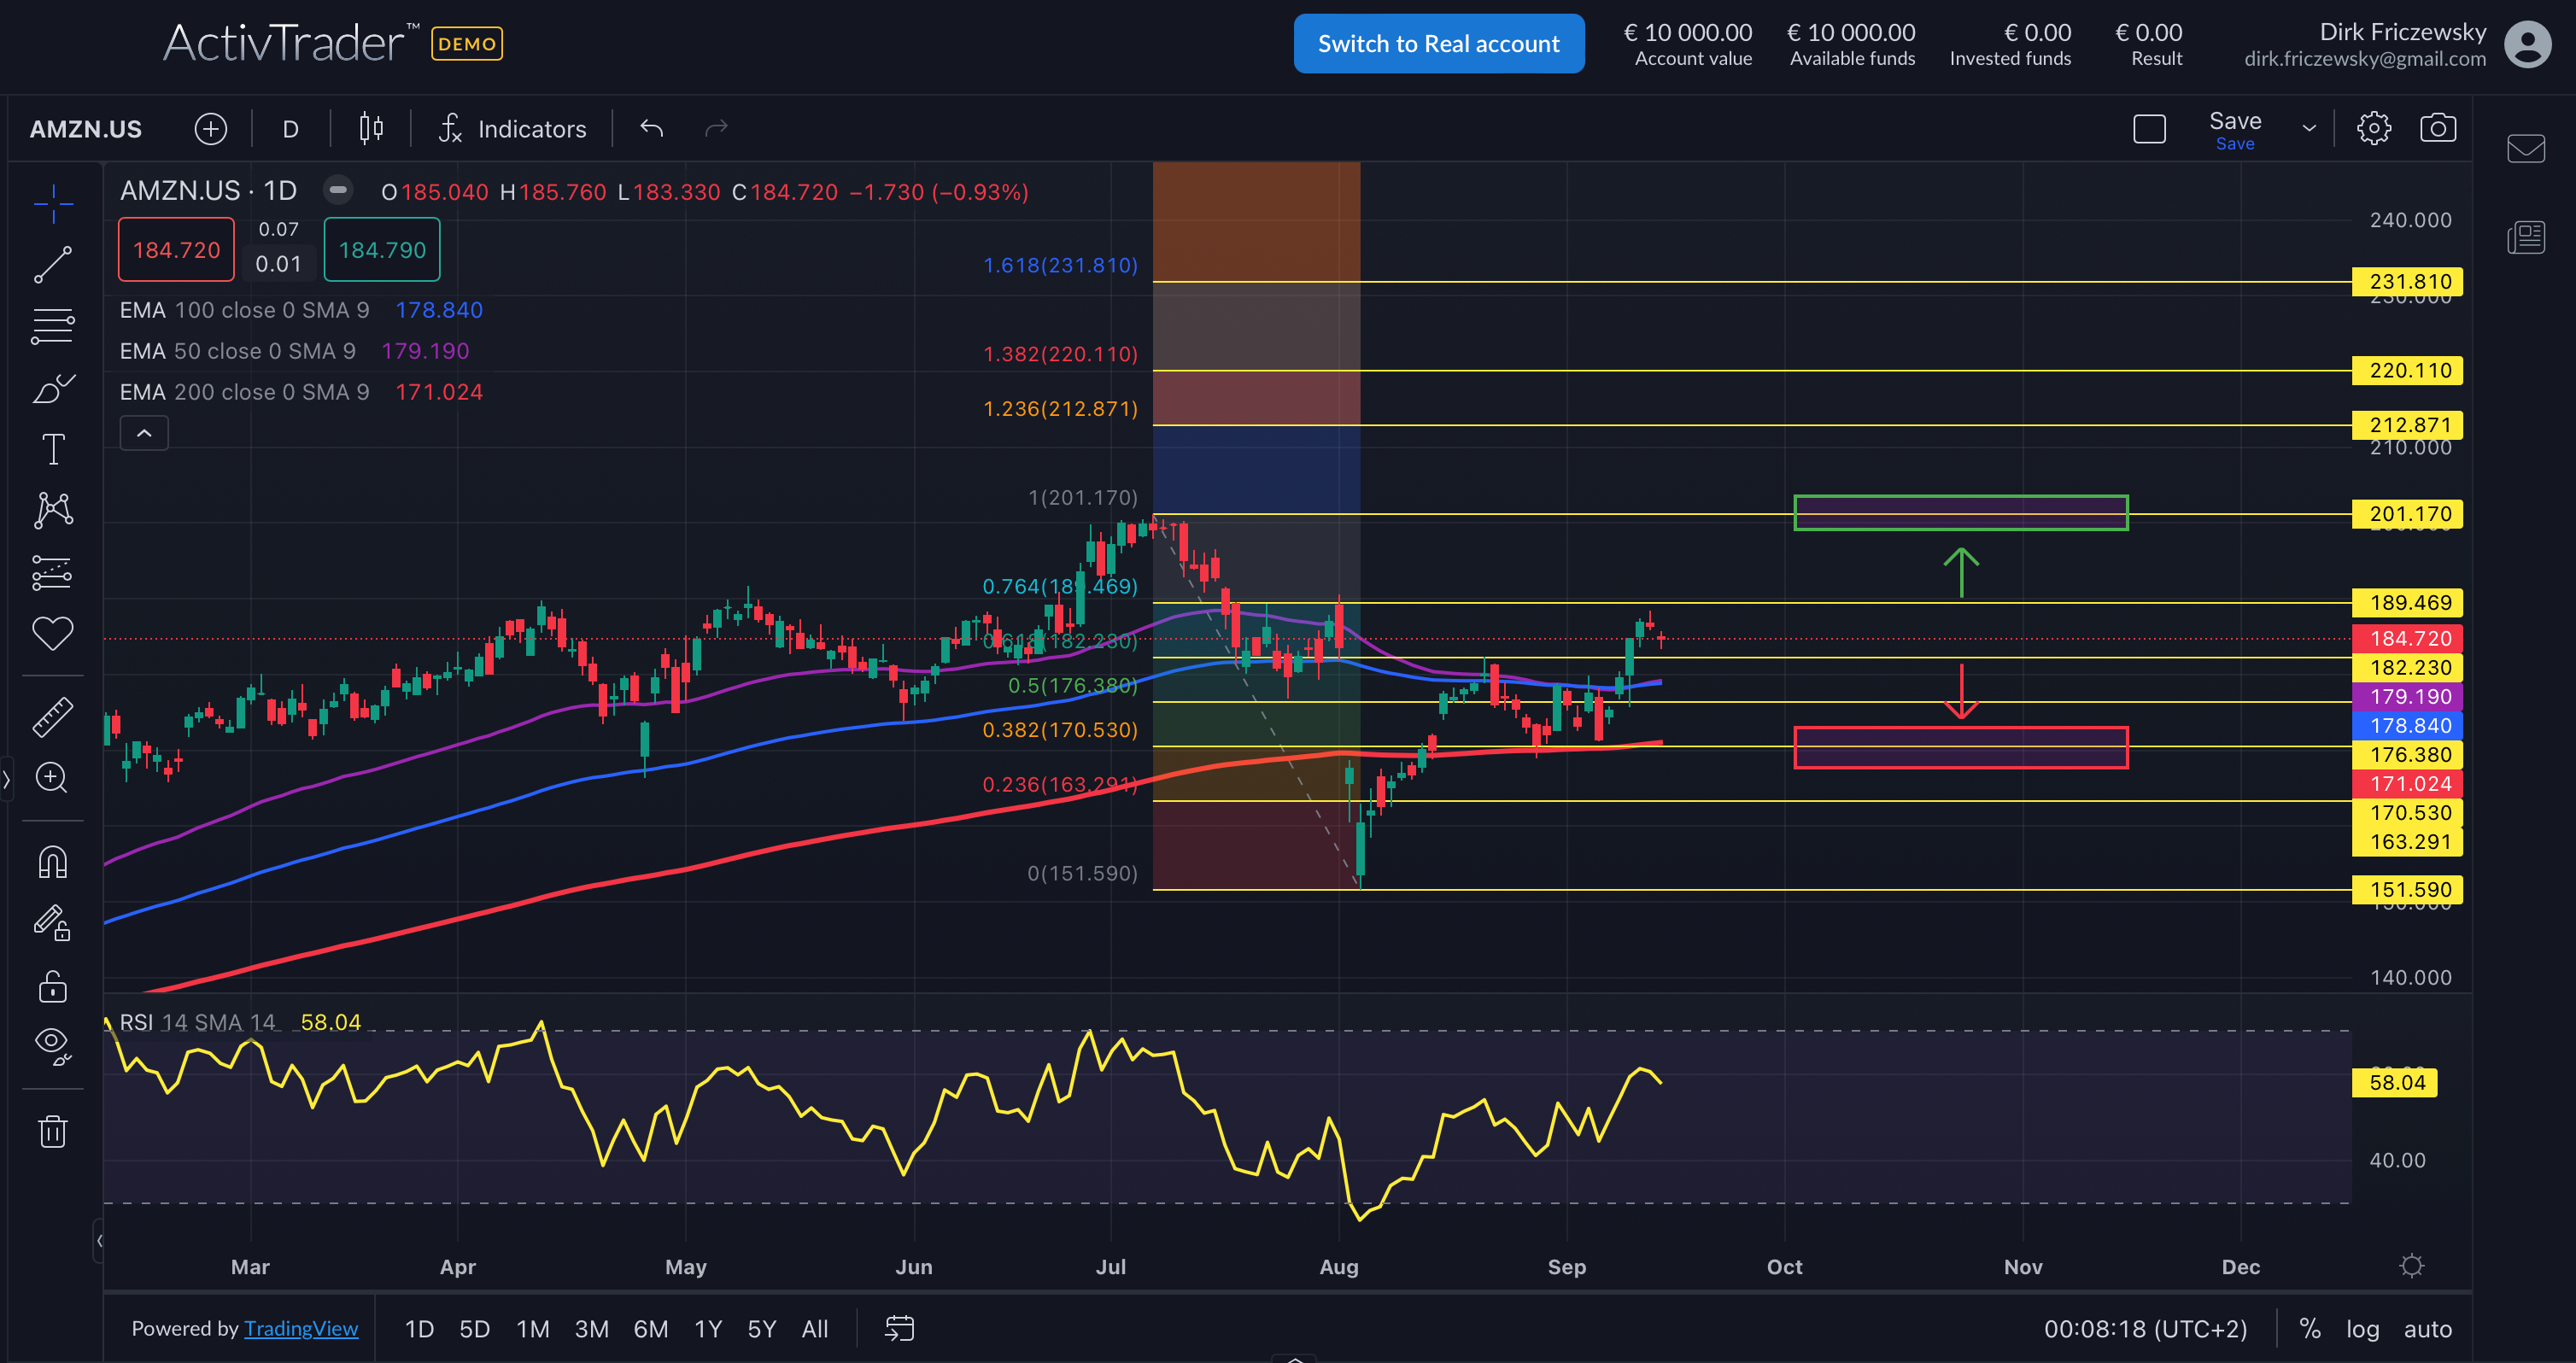Select the brush drawing tool
The height and width of the screenshot is (1363, 2576).
(x=53, y=388)
